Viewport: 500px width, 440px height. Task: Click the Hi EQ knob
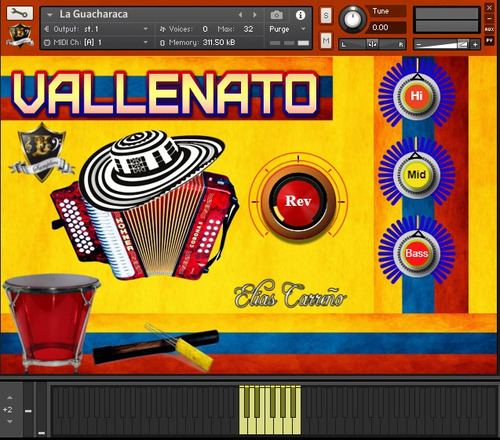[416, 96]
